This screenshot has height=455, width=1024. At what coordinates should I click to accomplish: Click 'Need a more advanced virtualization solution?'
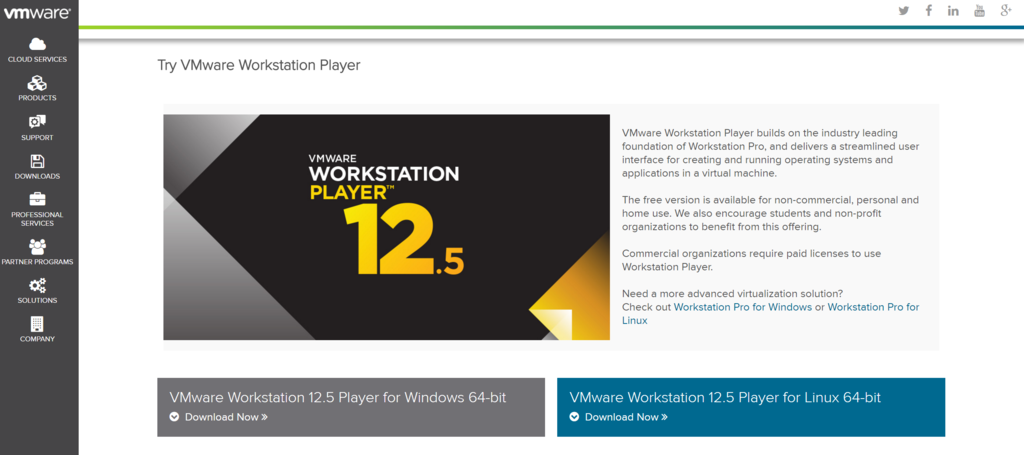pyautogui.click(x=732, y=293)
